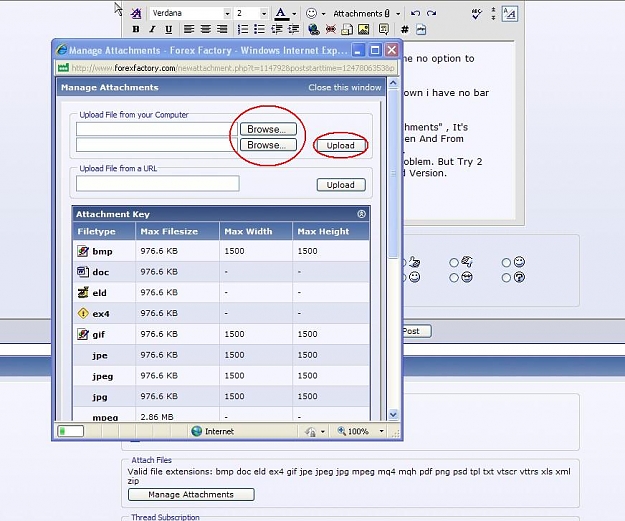
Task: Center align text in the editor
Action: [x=206, y=29]
